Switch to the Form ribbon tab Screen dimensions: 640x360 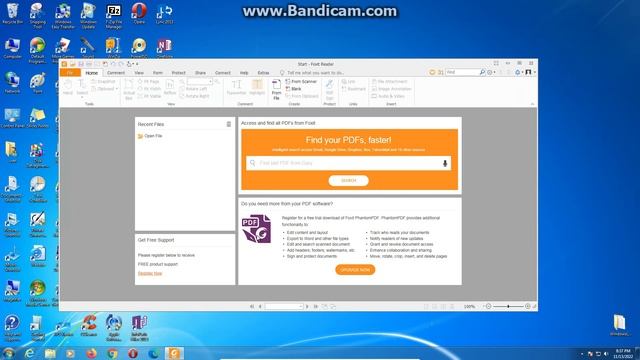point(158,73)
